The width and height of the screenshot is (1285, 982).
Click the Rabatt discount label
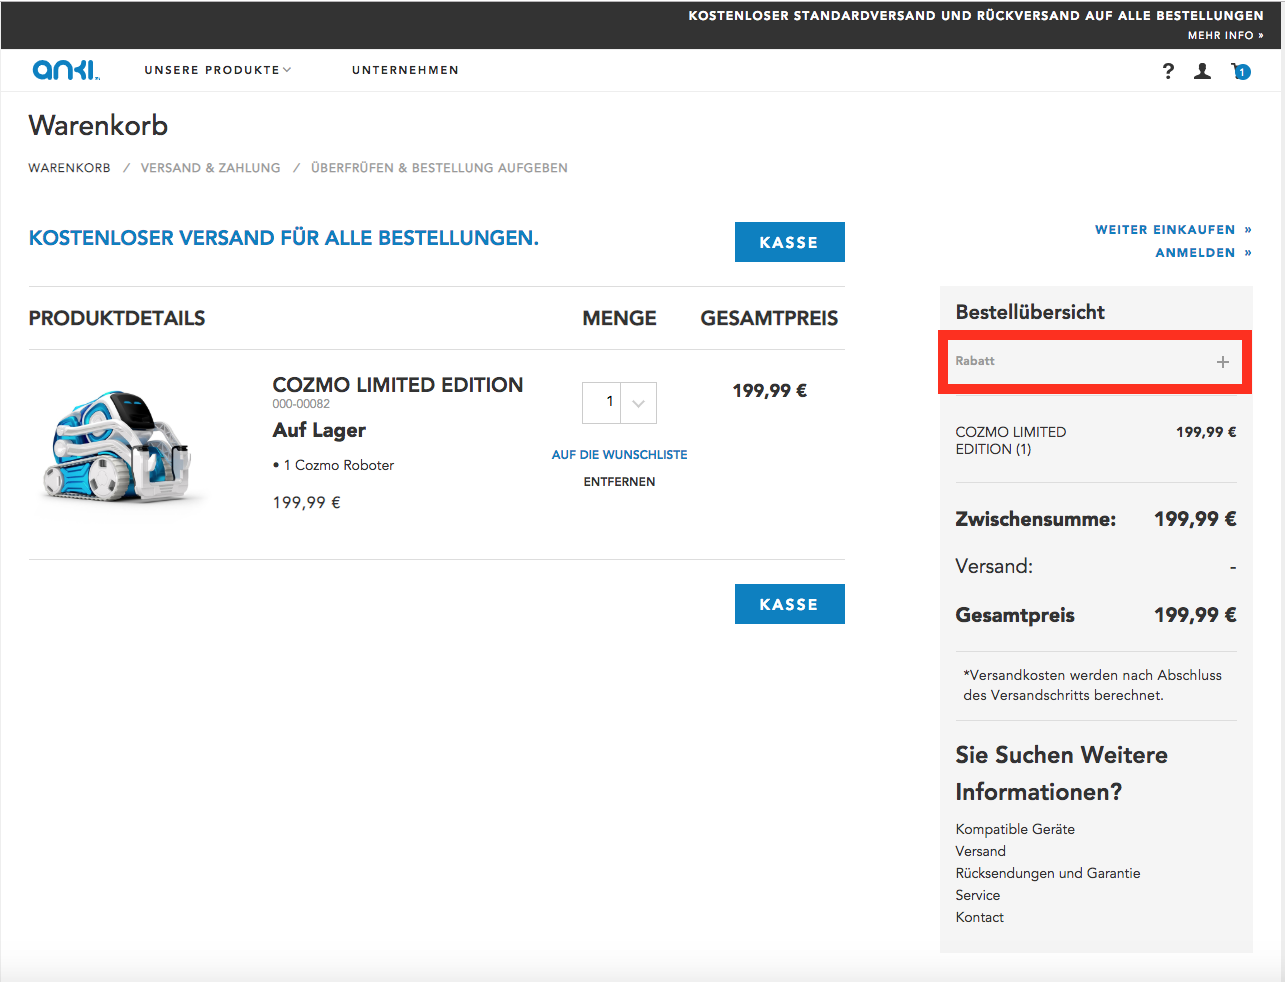975,361
